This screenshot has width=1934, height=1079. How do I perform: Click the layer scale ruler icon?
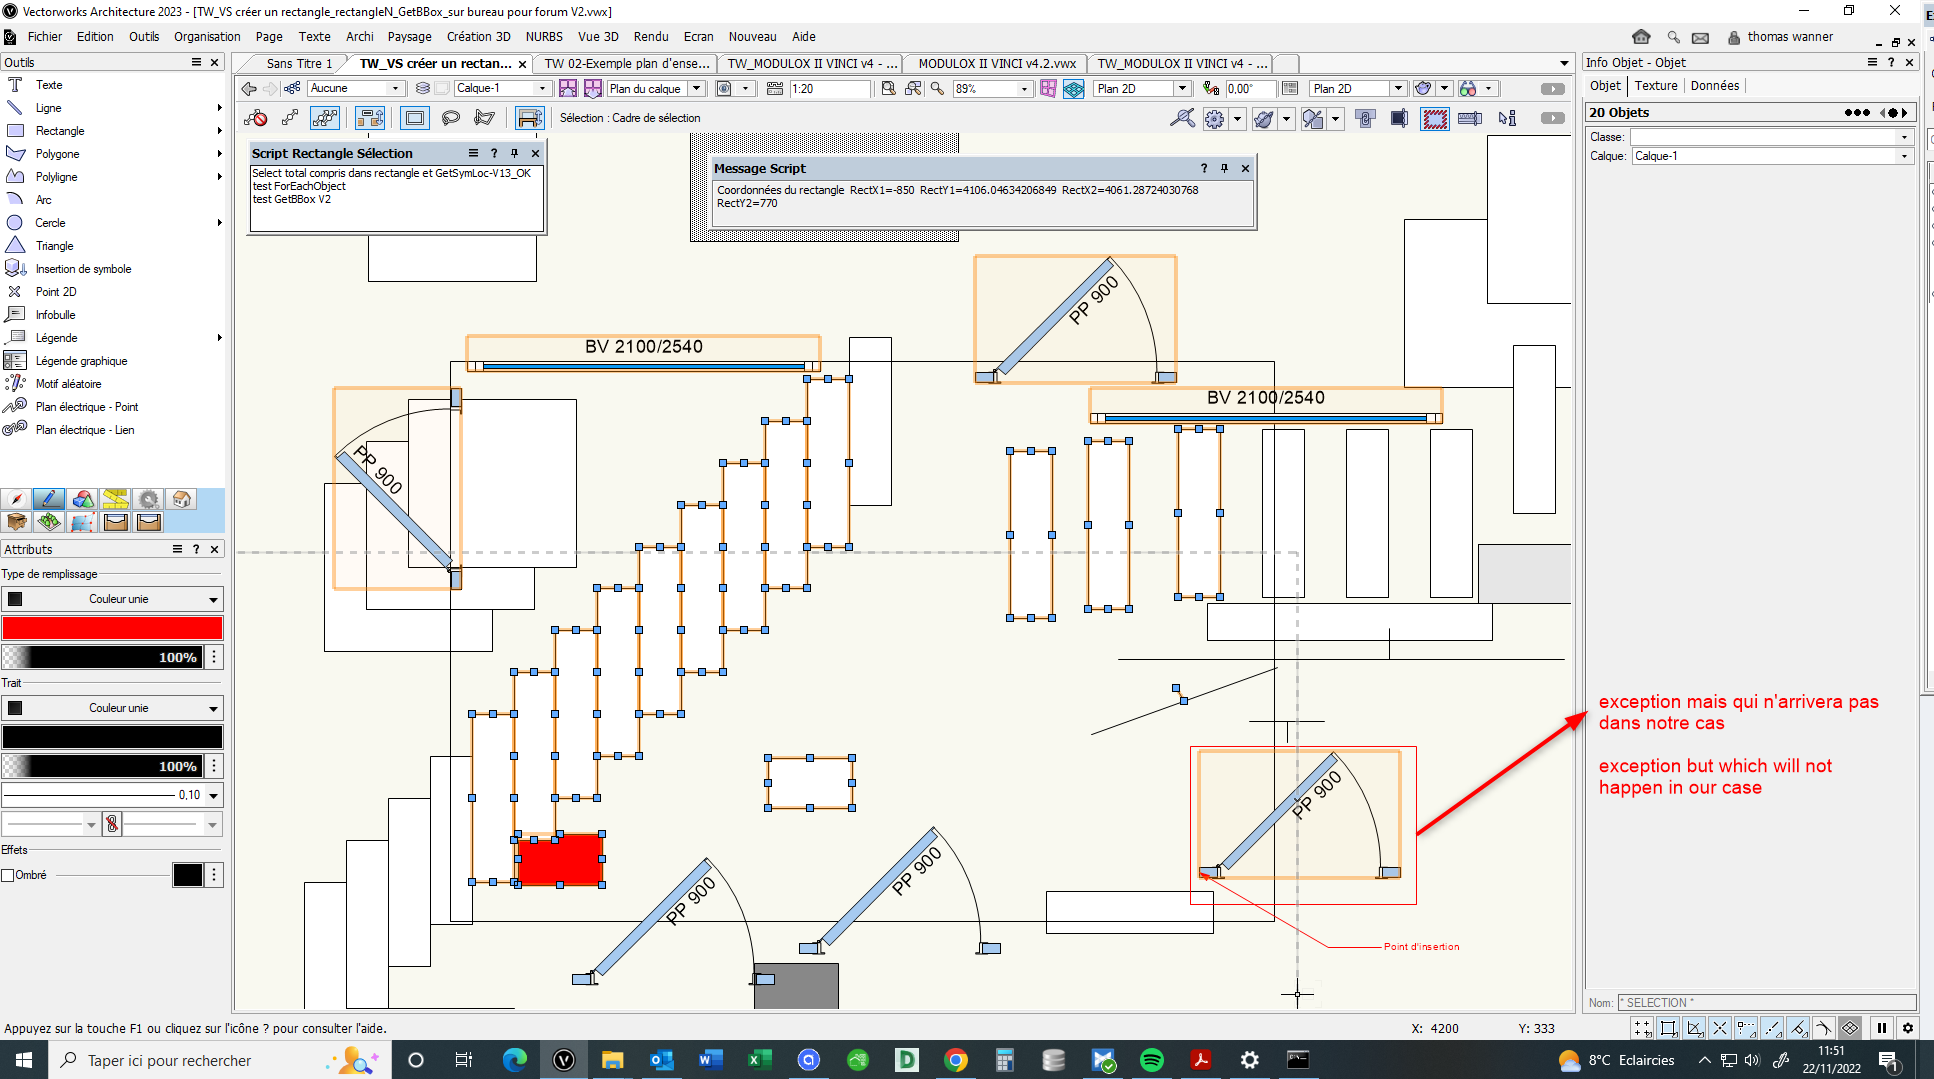[775, 89]
